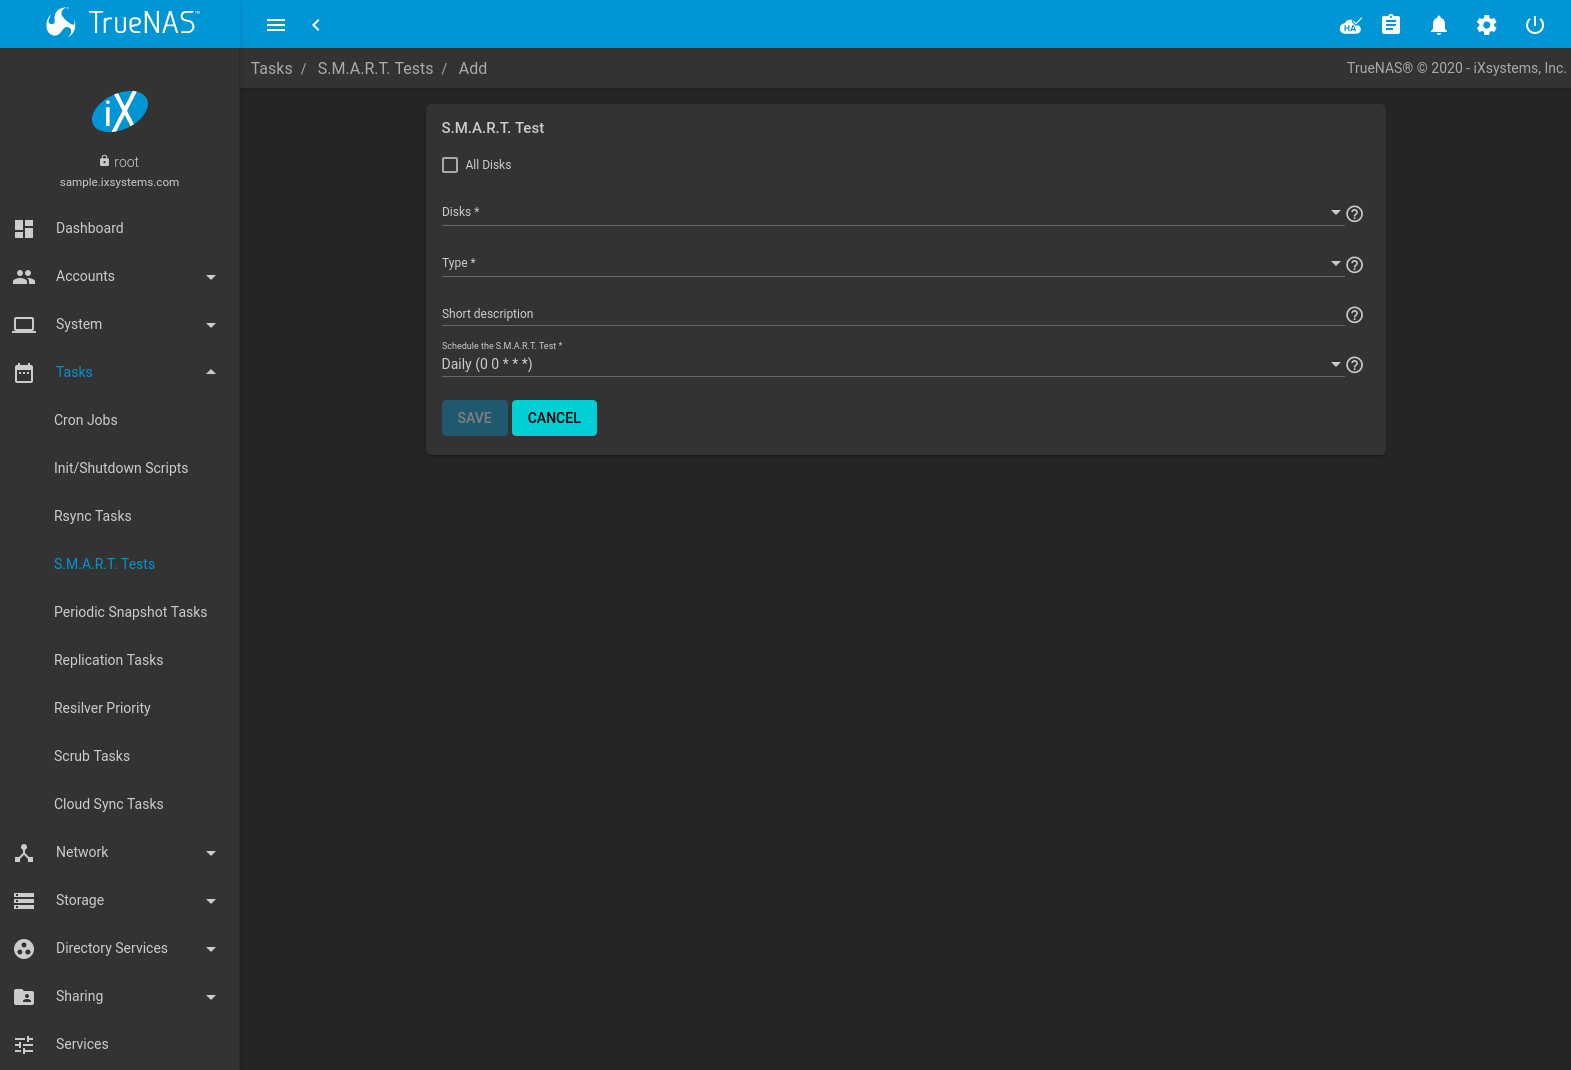Show help for the Type field
1571x1070 pixels.
pos(1355,265)
